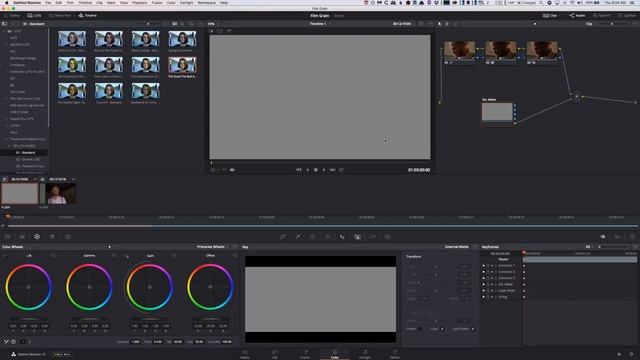Stop viewer playback

coord(316,170)
